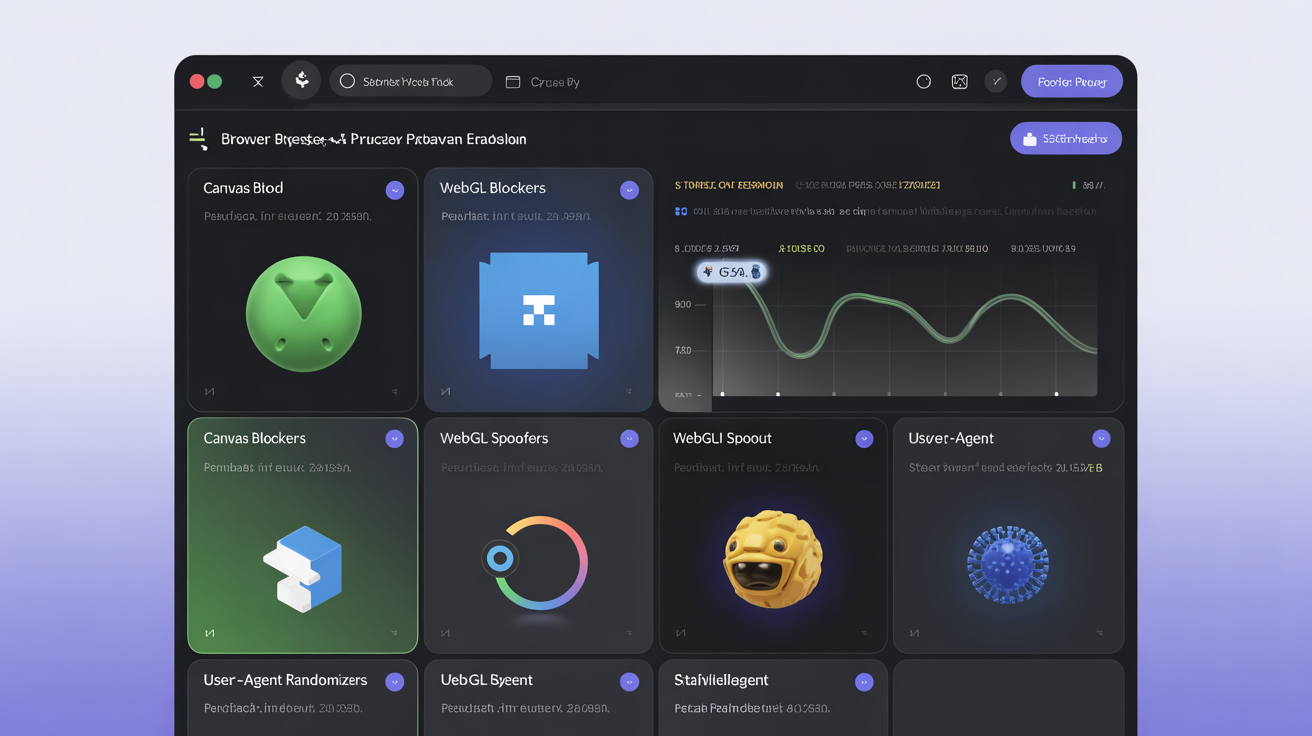1312x736 pixels.
Task: Select the green highlighted chart column label
Action: (802, 248)
